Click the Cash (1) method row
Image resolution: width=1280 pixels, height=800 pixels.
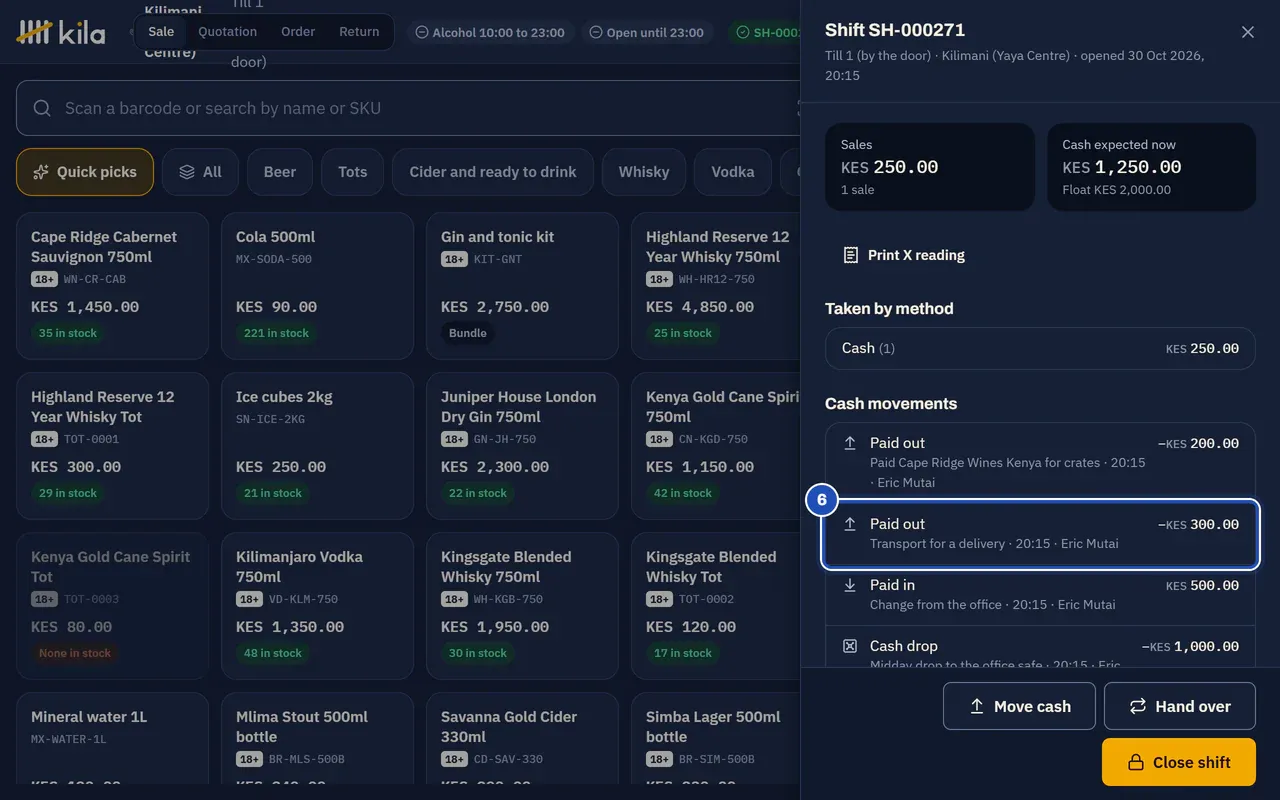[x=1040, y=348]
